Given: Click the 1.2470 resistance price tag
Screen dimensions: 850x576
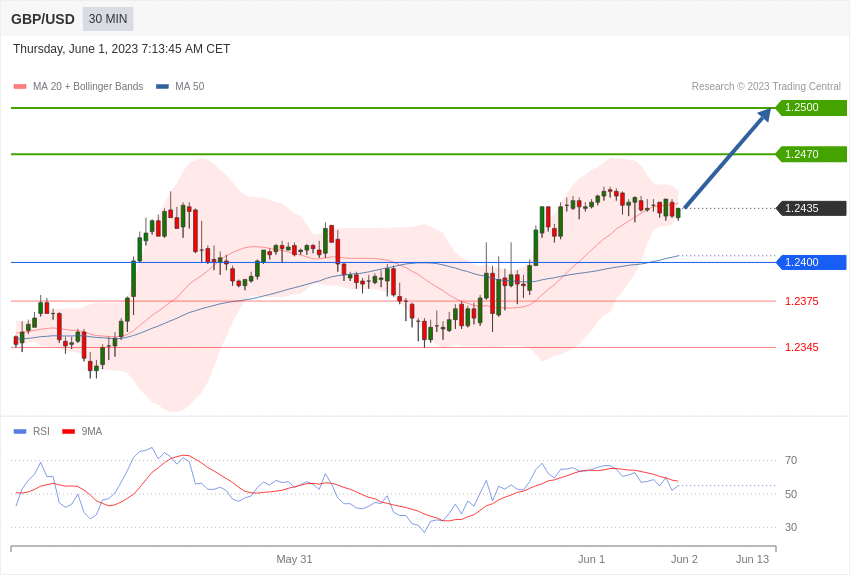Looking at the screenshot, I should pyautogui.click(x=811, y=154).
